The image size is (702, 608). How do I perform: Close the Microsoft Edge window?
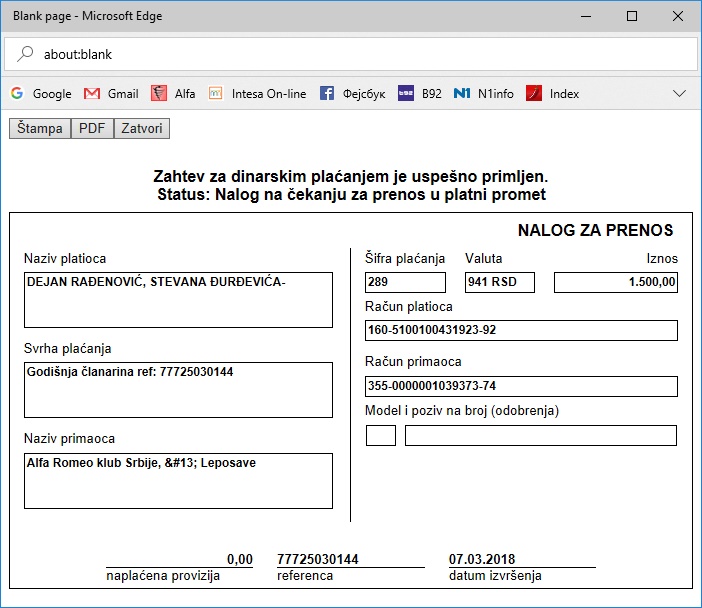click(678, 16)
